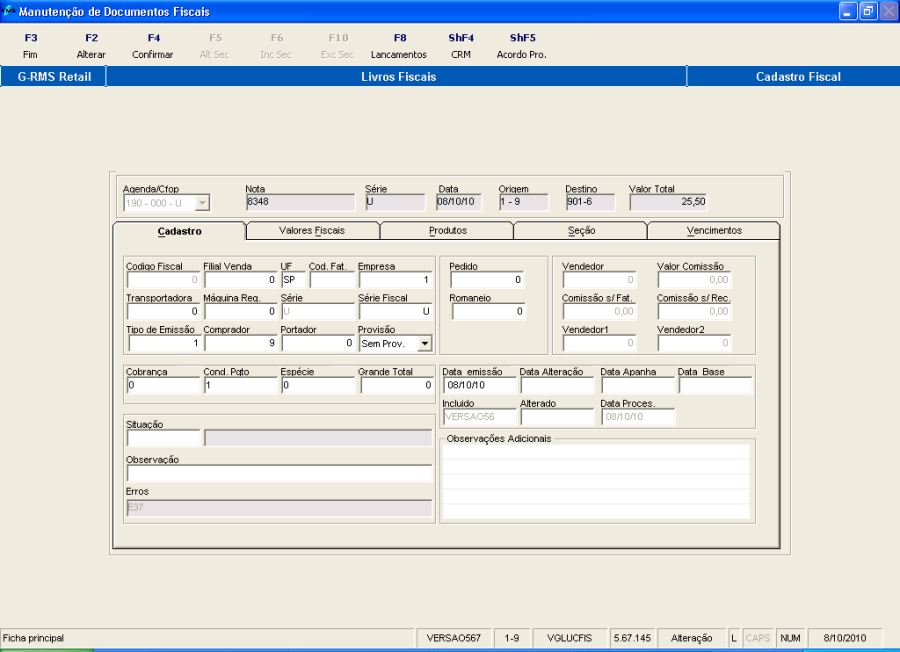Expand the Agenda/Cfop dropdown arrow
900x652 pixels.
tap(202, 203)
